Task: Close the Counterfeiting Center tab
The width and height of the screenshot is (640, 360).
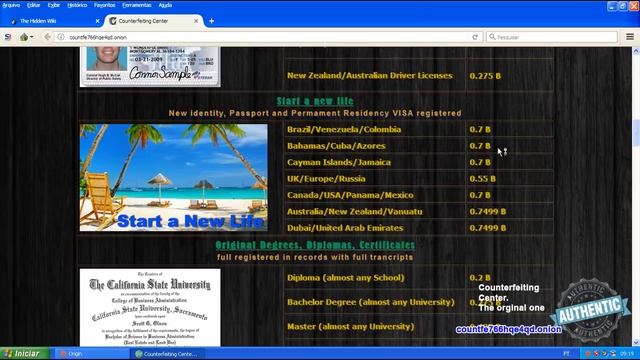Action: [x=196, y=21]
